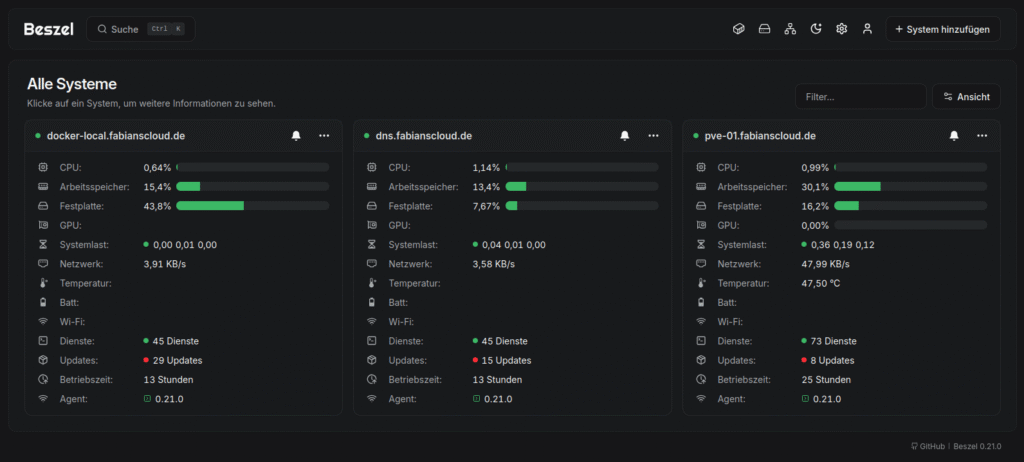Open Beszel 0.21.0 version footer link
This screenshot has width=1024, height=462.
[978, 446]
